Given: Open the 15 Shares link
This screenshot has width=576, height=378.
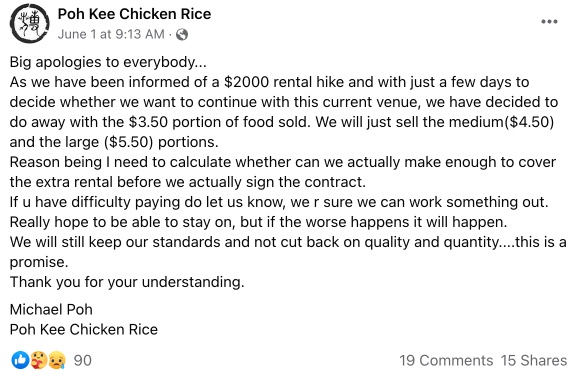Looking at the screenshot, I should [534, 360].
